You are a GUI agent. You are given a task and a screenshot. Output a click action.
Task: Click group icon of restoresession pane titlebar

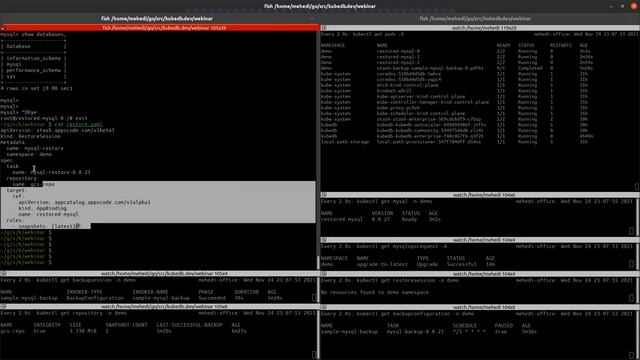click(x=324, y=274)
